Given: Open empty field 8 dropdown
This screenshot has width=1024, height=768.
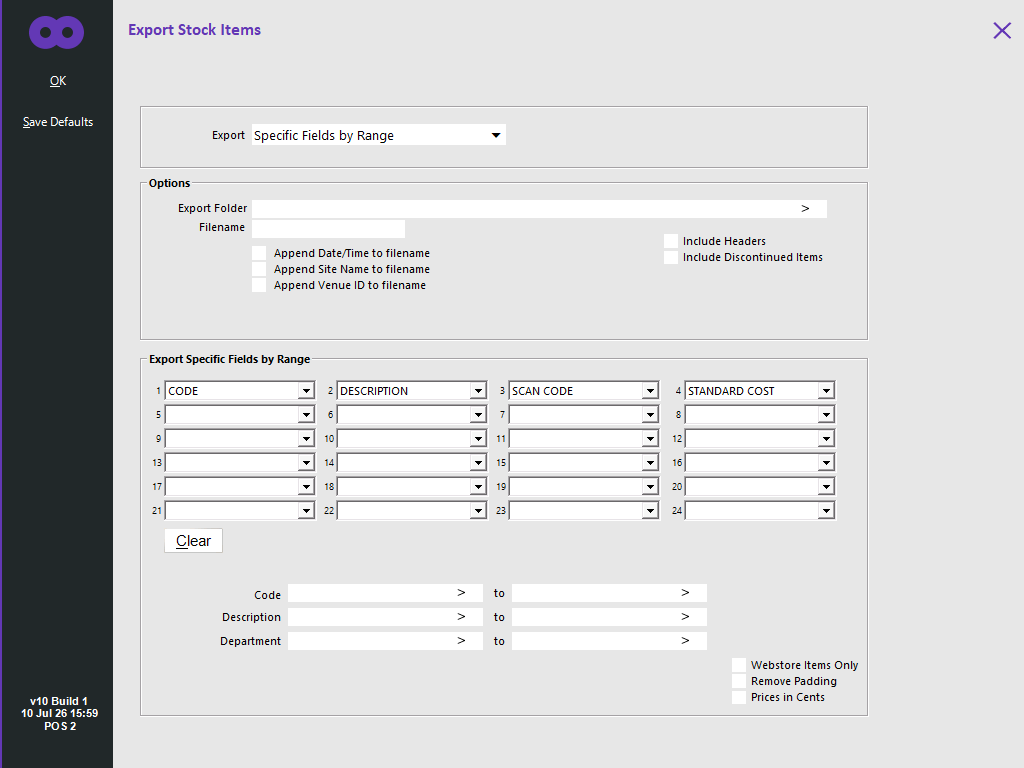Looking at the screenshot, I should pos(826,415).
